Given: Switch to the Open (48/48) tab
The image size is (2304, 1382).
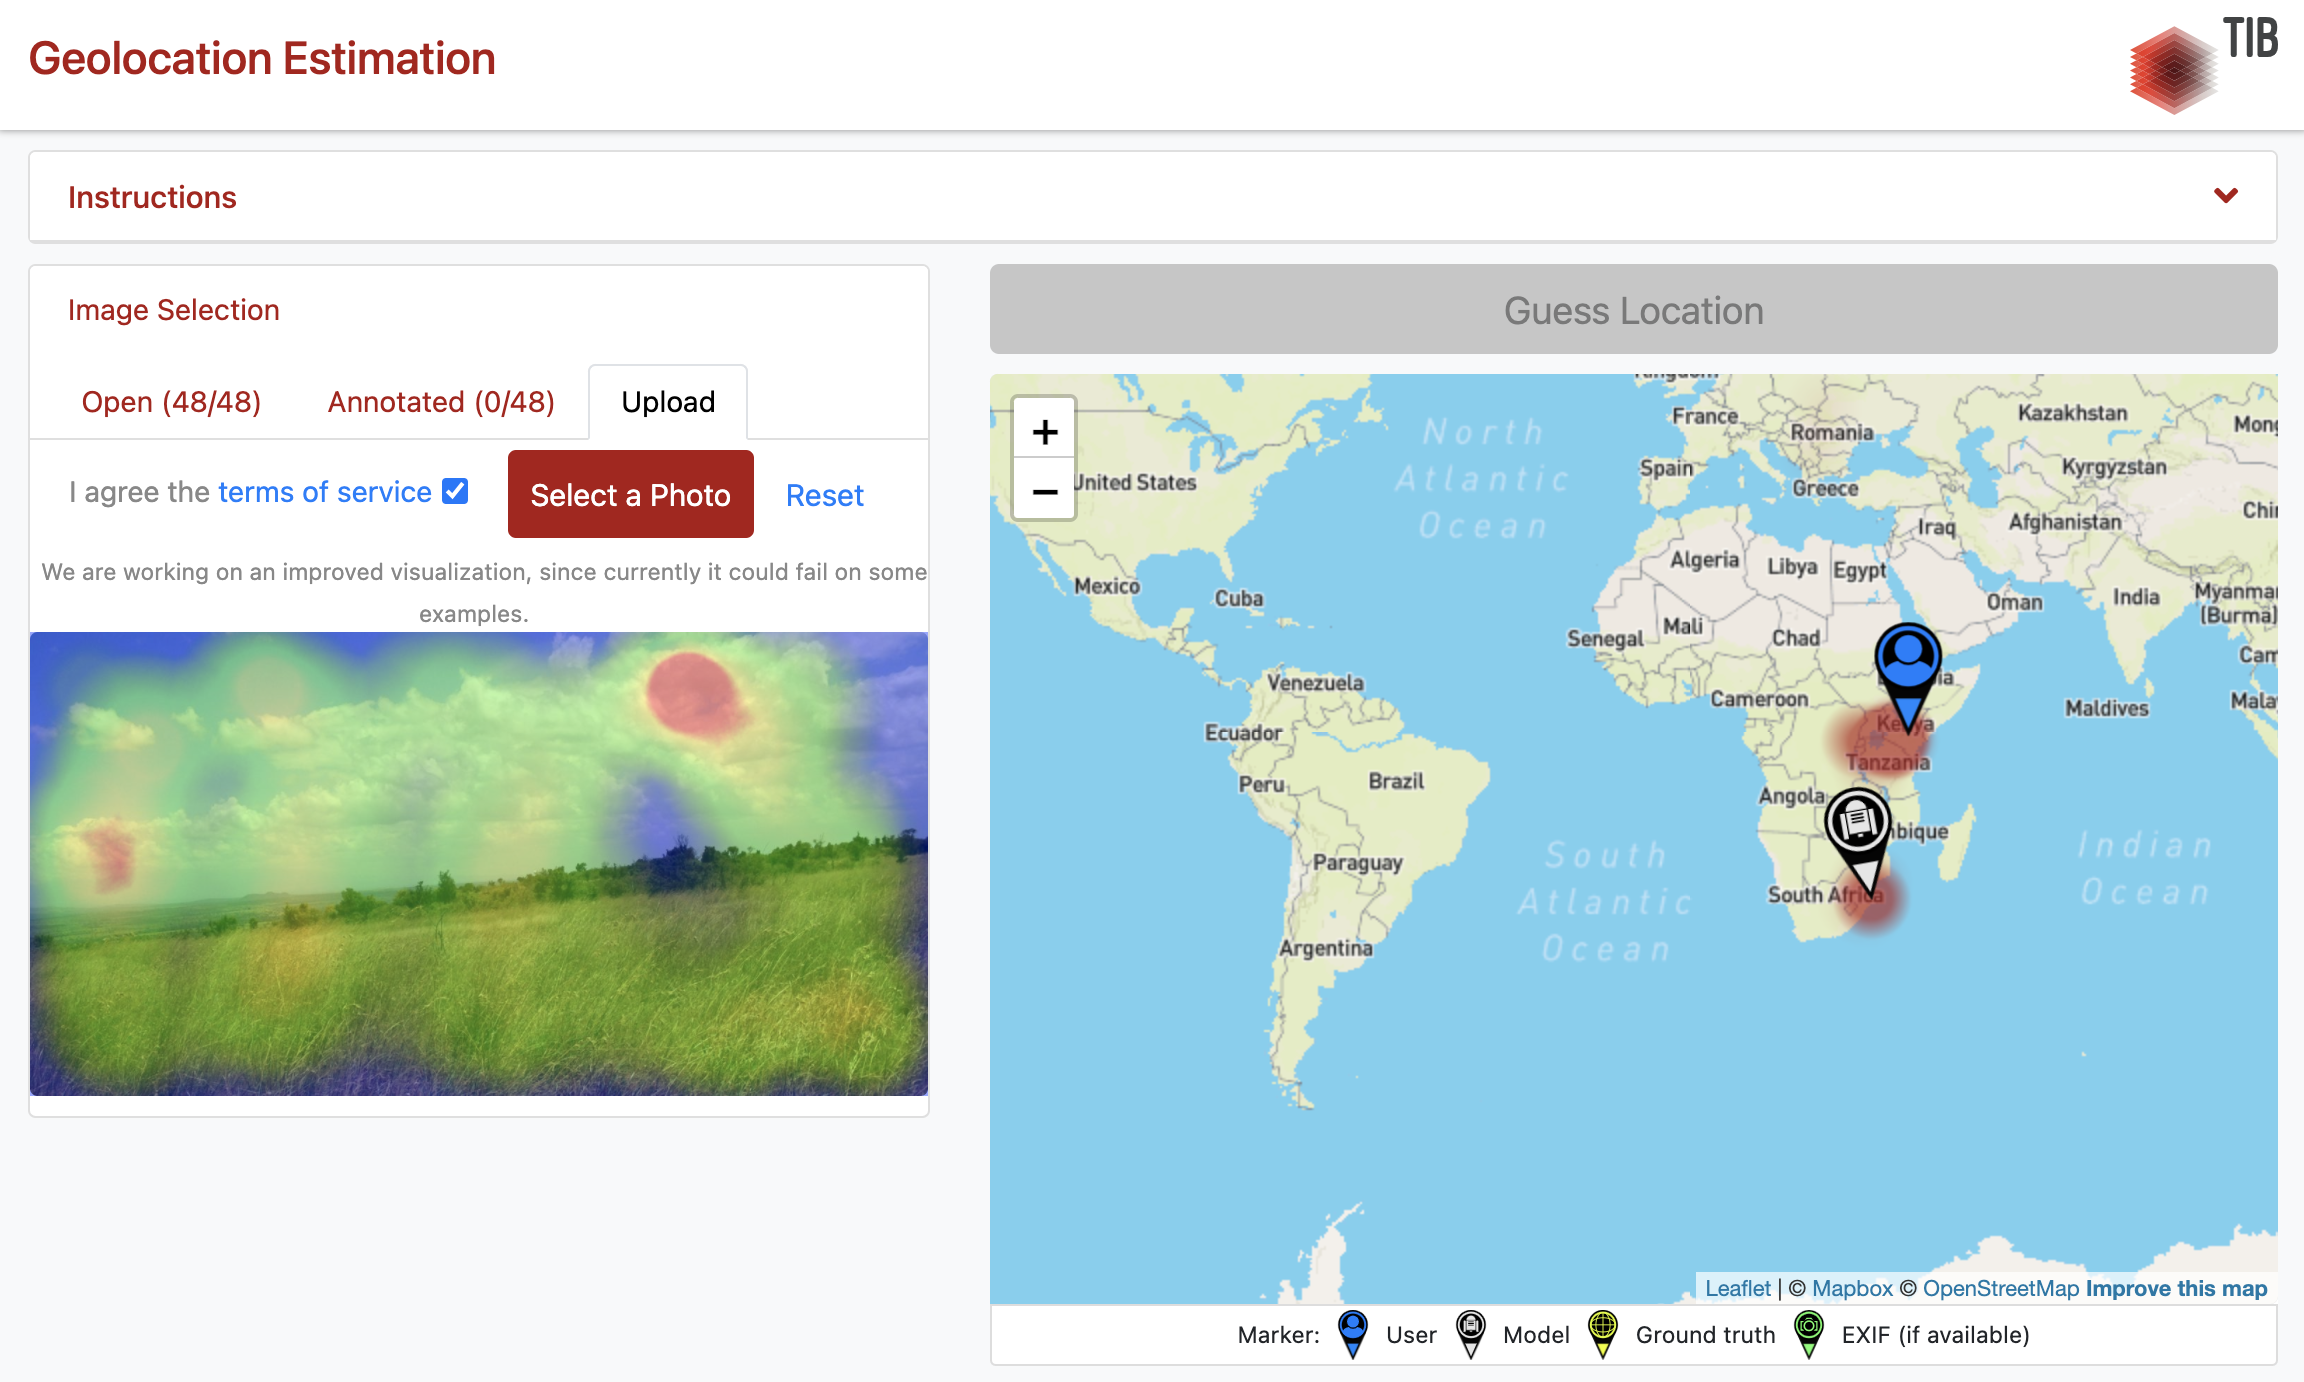Looking at the screenshot, I should (171, 402).
